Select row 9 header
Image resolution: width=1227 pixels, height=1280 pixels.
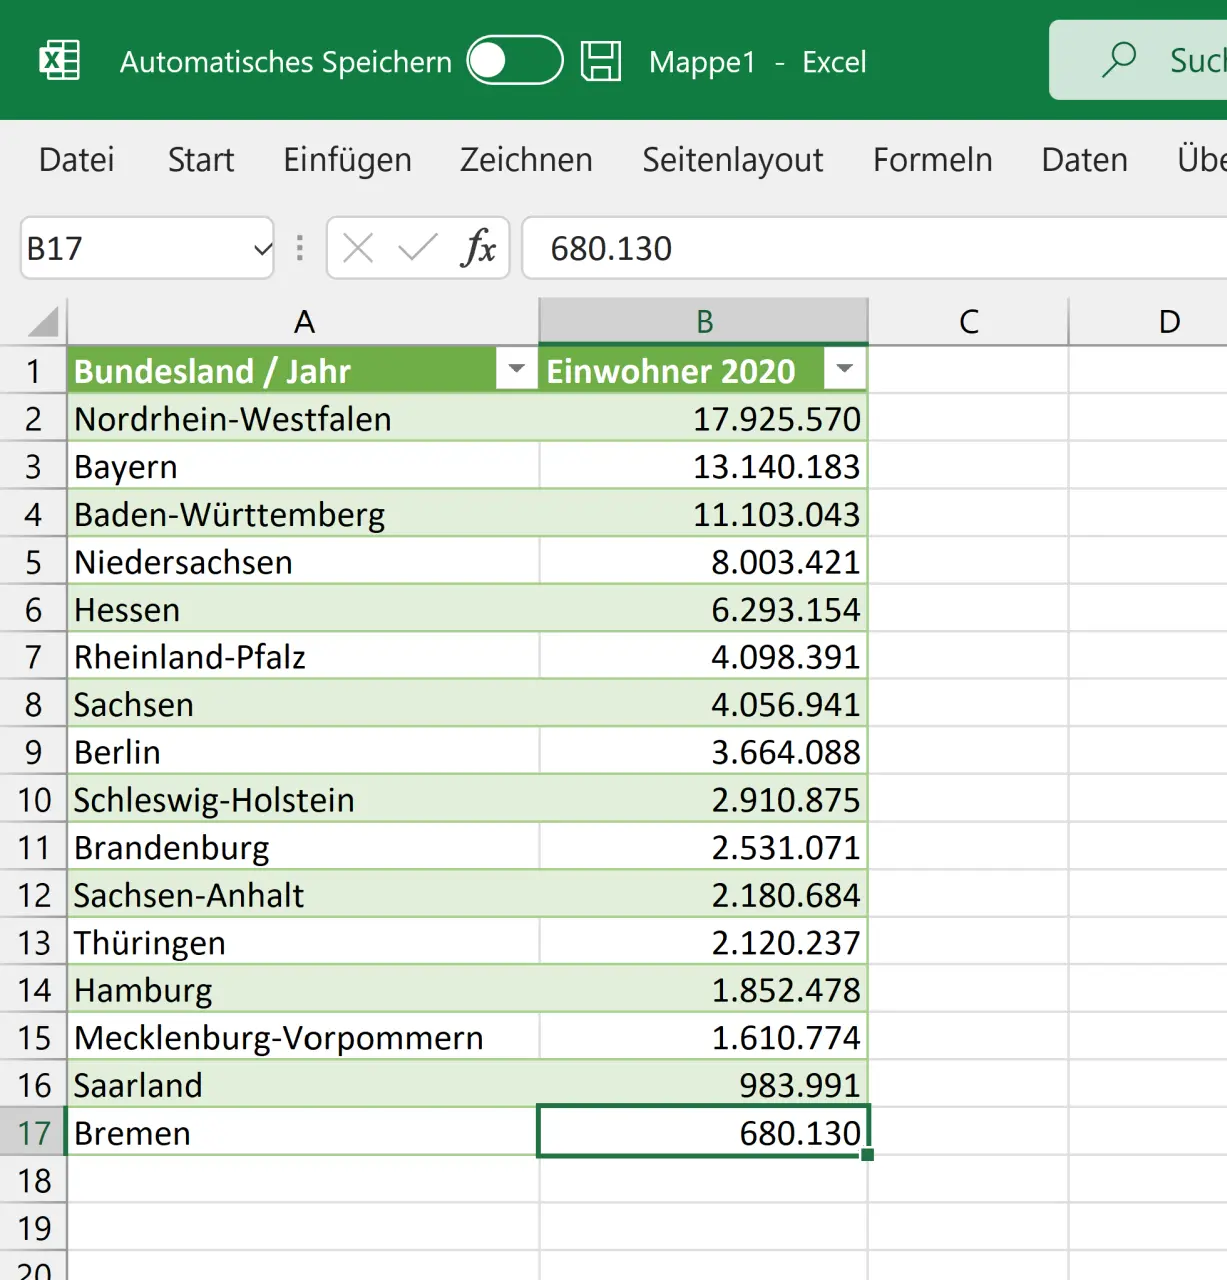pos(33,752)
